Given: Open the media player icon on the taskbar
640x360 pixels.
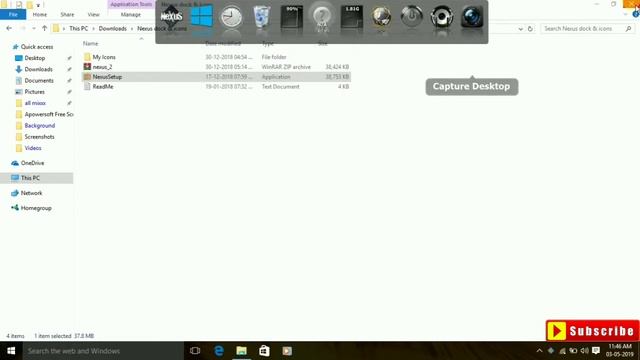Looking at the screenshot, I should point(287,351).
